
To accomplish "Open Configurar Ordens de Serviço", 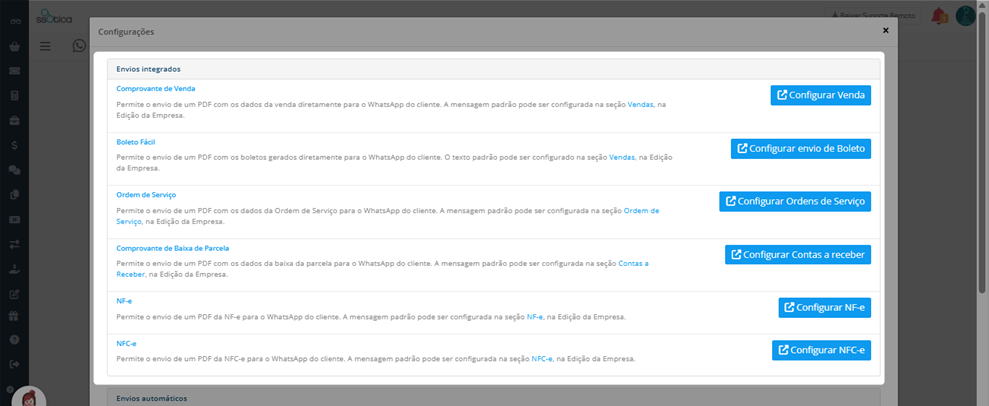I will pyautogui.click(x=795, y=201).
